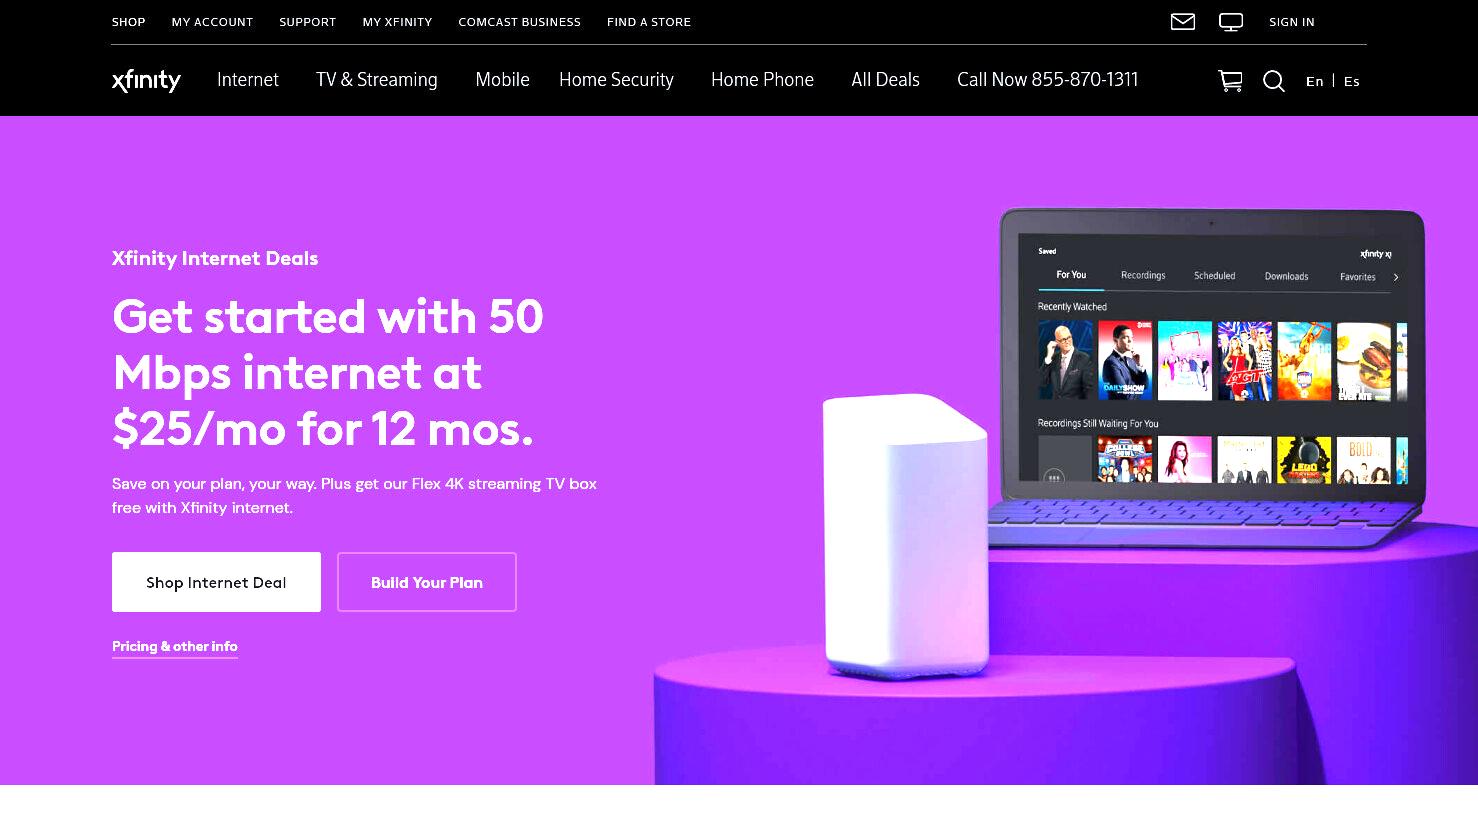Click the TV screen icon in top bar
The height and width of the screenshot is (837, 1478).
1231,22
